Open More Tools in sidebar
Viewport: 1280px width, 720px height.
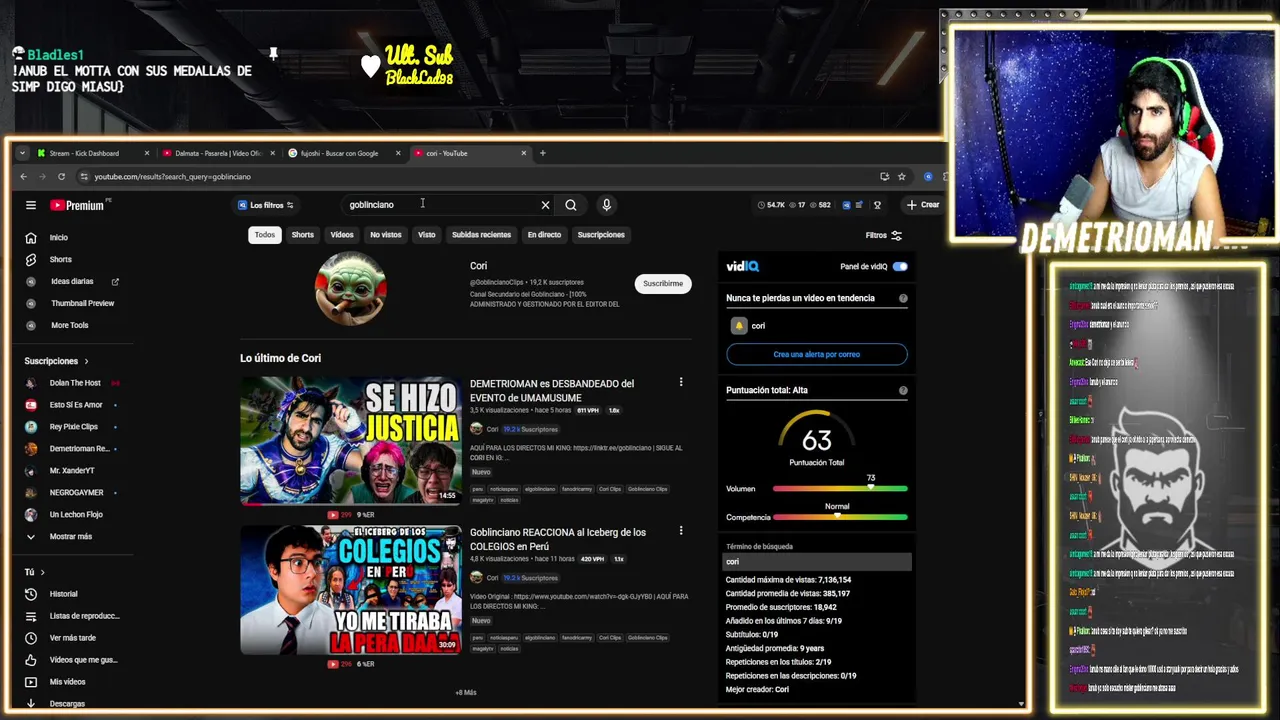tap(56, 325)
